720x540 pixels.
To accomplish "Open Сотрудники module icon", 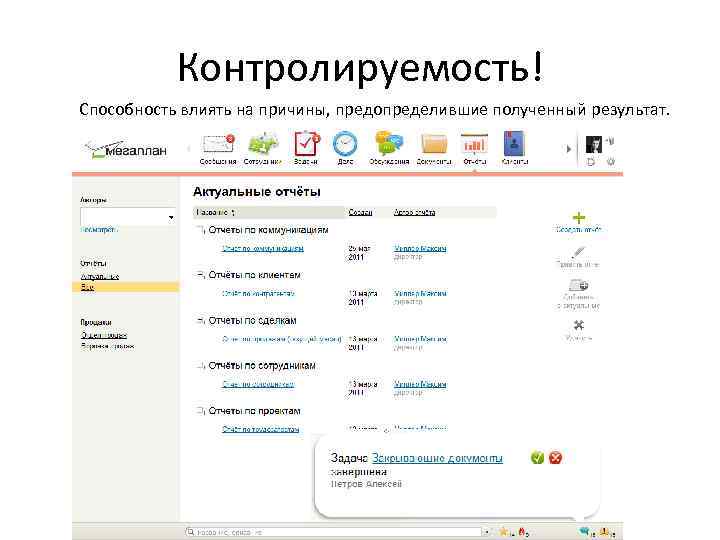I will [x=263, y=144].
